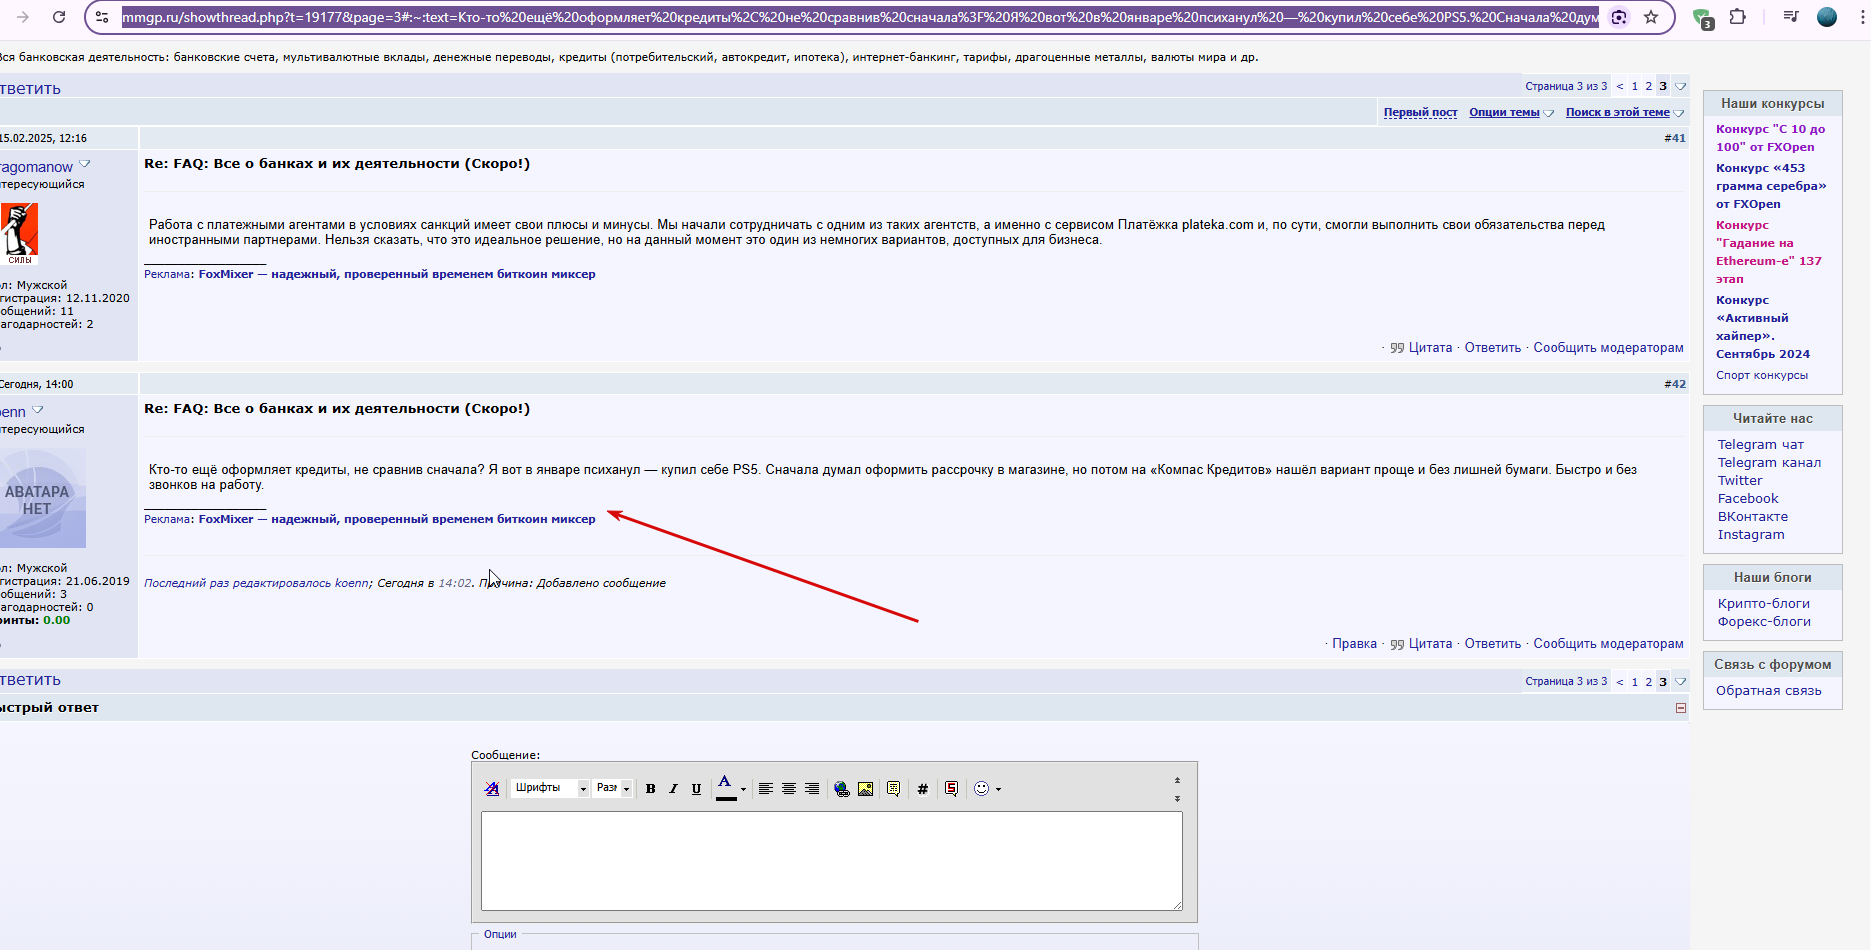1871x950 pixels.
Task: Open Instagram sidebar link
Action: point(1751,535)
